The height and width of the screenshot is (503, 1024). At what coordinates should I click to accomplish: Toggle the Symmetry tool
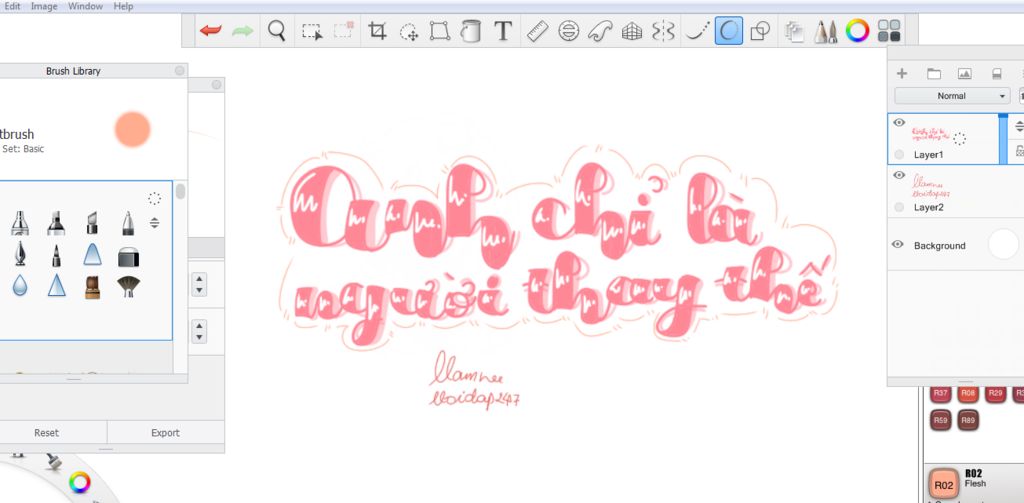(x=663, y=31)
